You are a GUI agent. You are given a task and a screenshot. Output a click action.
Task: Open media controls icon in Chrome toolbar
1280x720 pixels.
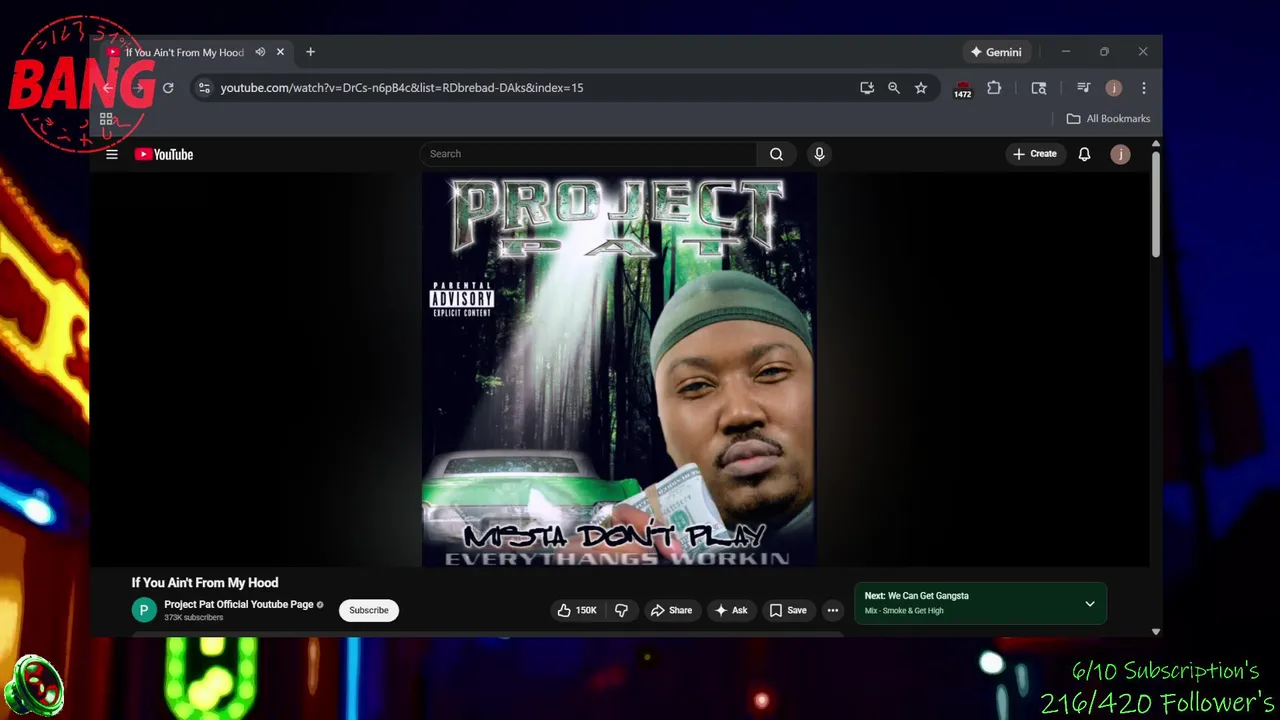[x=1083, y=88]
